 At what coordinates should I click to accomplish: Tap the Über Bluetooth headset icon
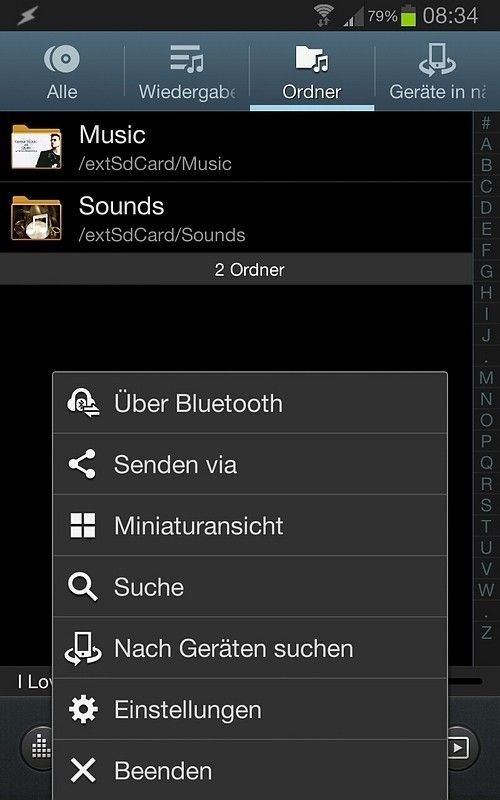83,403
